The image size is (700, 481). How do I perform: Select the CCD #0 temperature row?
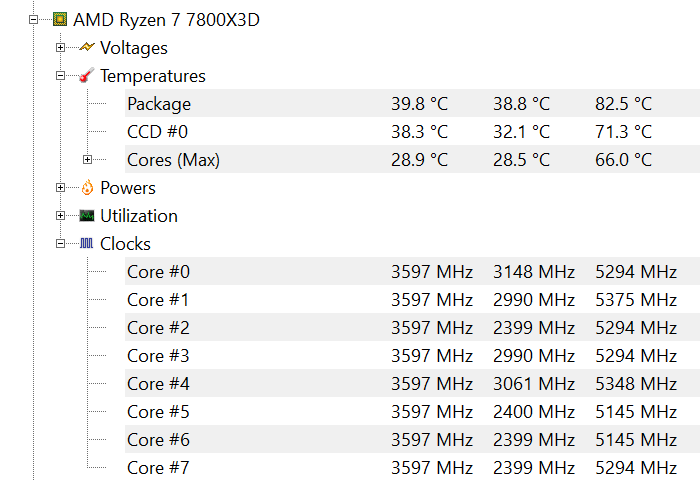[157, 132]
